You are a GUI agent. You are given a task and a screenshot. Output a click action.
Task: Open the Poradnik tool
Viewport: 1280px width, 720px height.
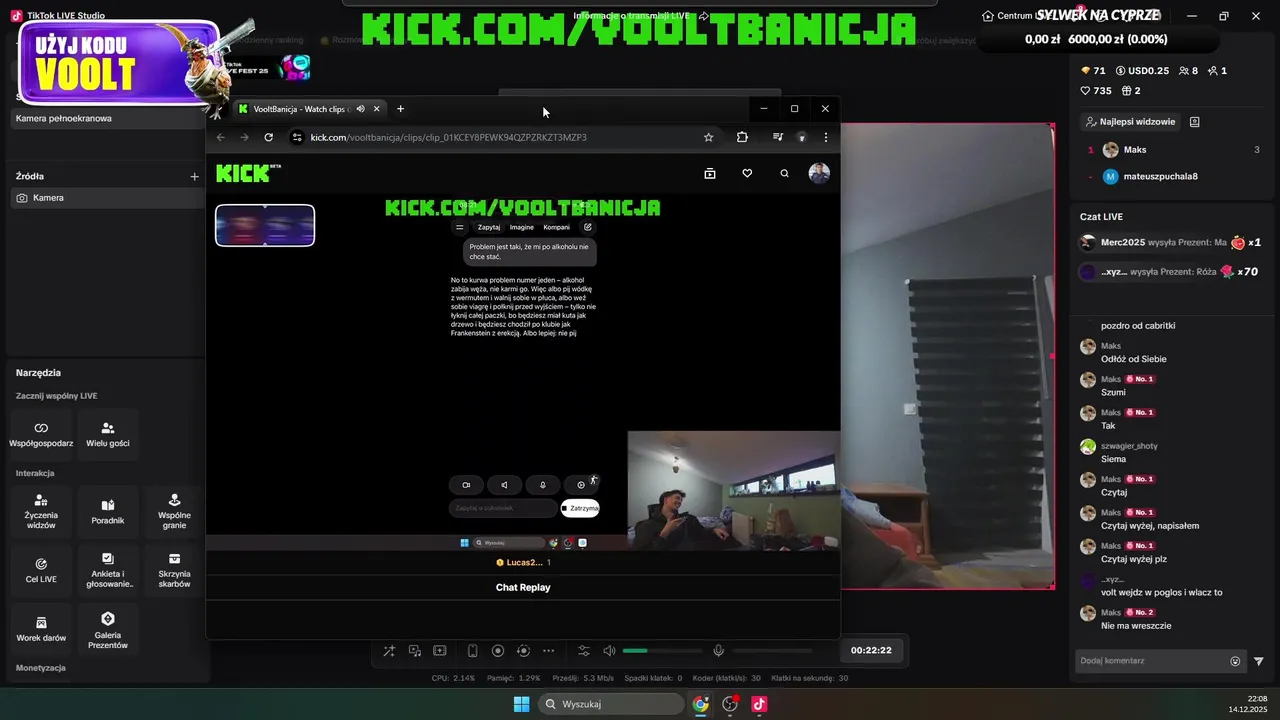108,511
